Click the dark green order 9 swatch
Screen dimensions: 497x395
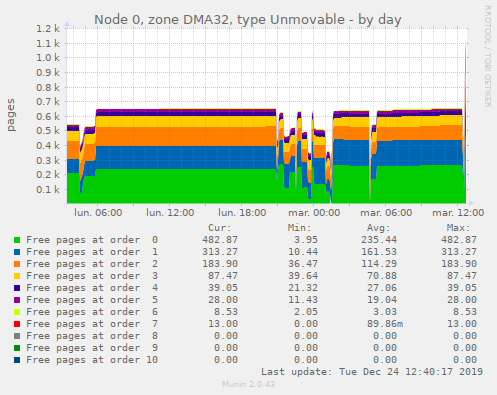point(17,348)
